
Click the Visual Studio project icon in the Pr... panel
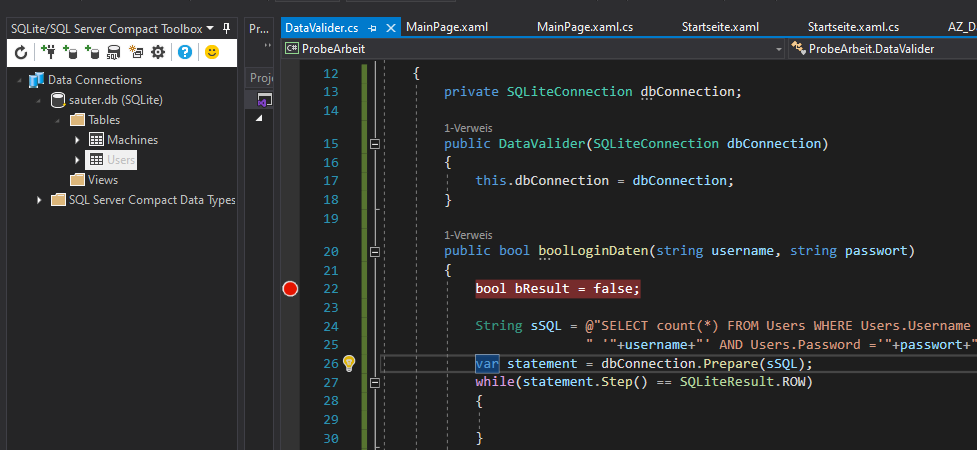pos(265,100)
